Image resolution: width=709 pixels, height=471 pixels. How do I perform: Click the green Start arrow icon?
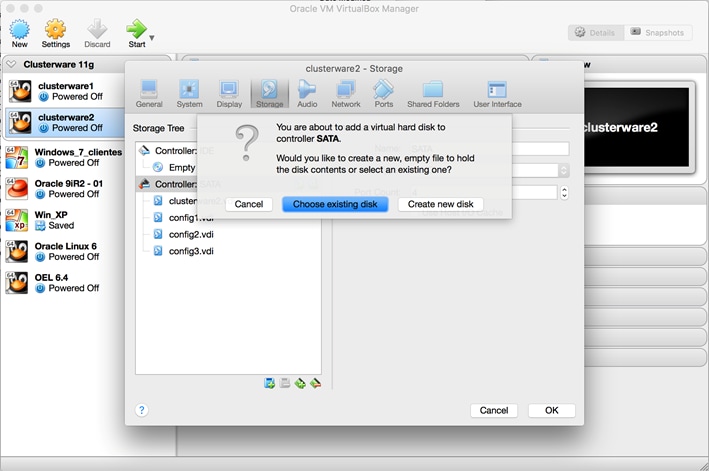tap(136, 29)
